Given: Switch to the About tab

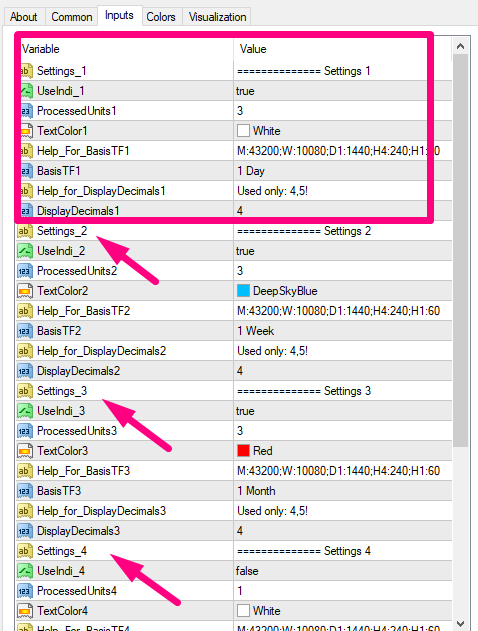Looking at the screenshot, I should tap(23, 17).
